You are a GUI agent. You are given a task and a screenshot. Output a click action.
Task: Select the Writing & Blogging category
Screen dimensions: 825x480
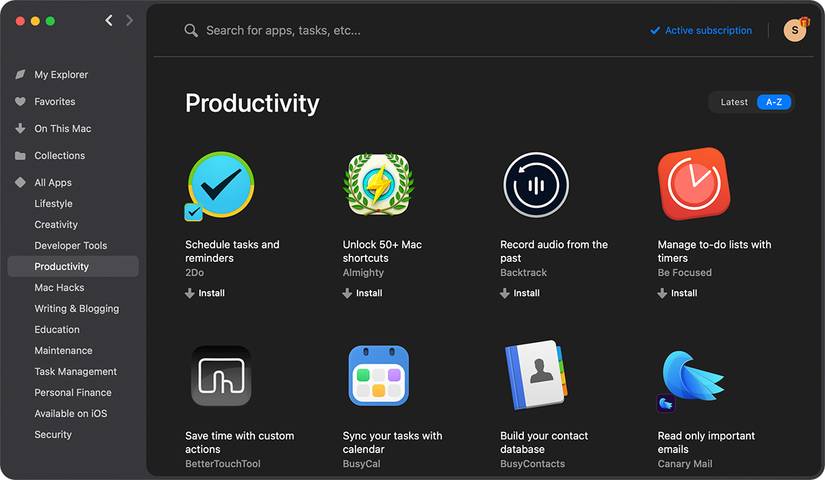pos(76,308)
